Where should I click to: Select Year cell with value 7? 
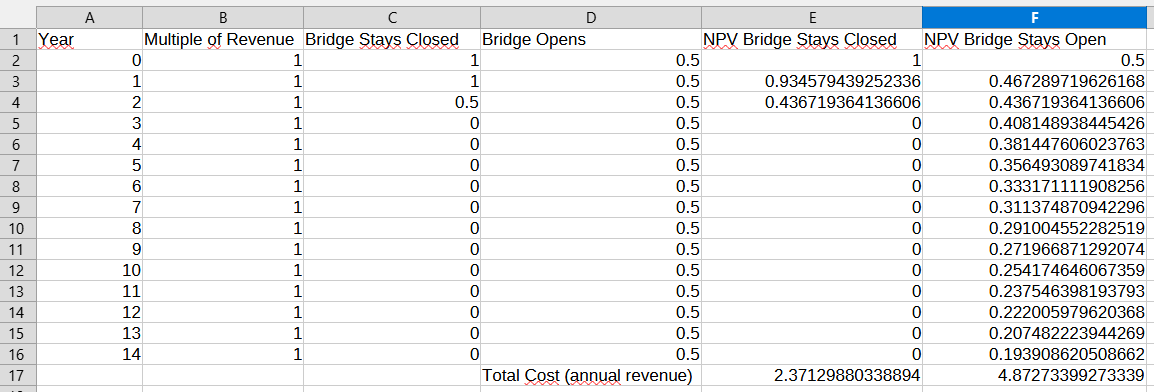click(89, 207)
